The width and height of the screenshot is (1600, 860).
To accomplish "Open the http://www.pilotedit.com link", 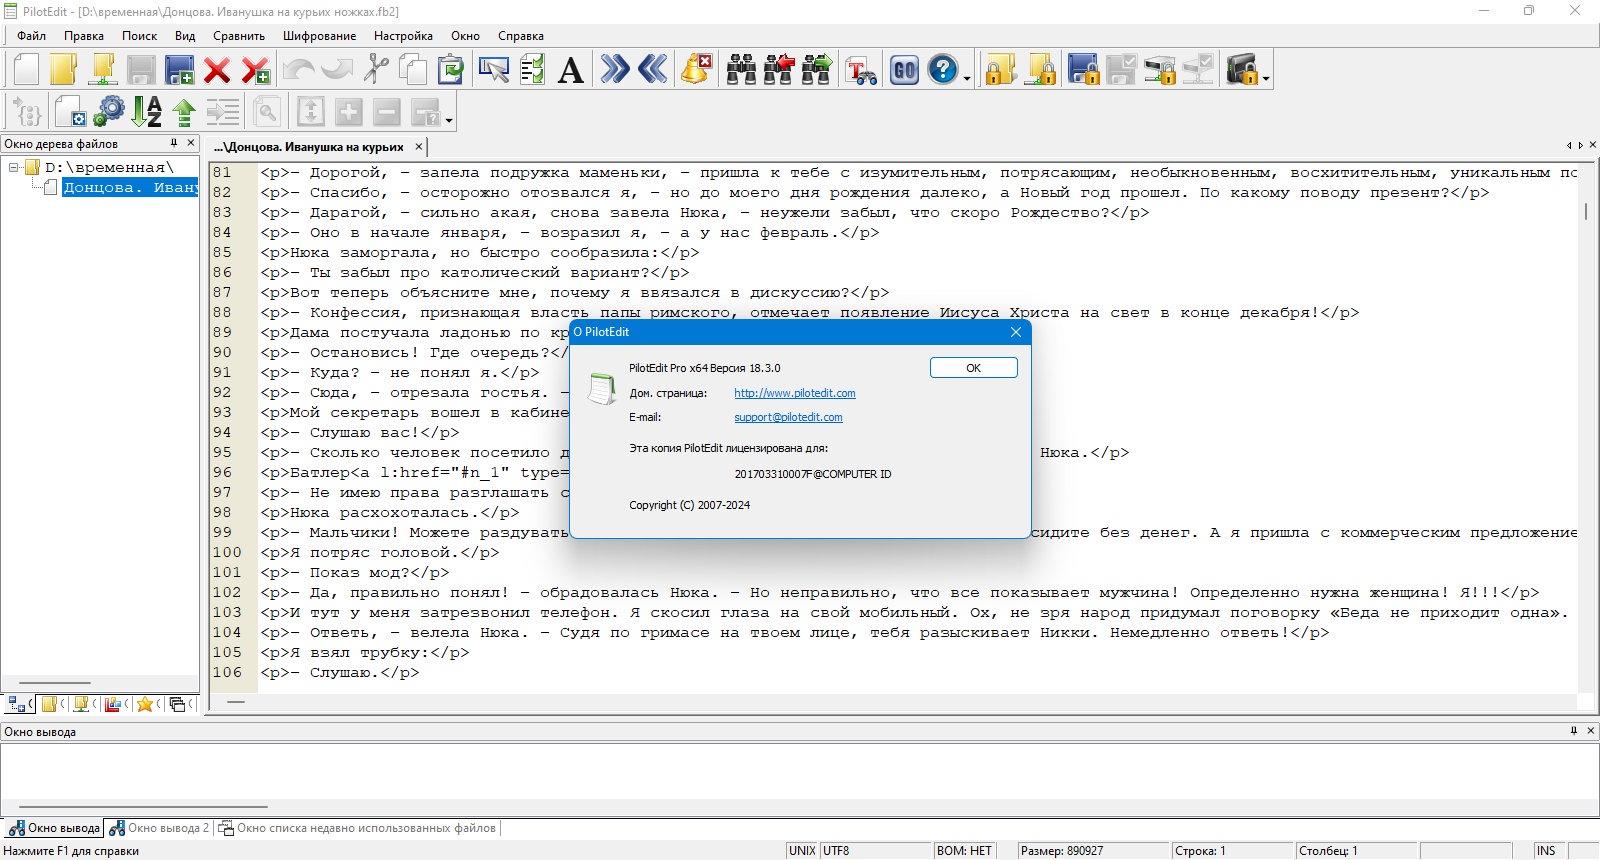I will (x=794, y=393).
